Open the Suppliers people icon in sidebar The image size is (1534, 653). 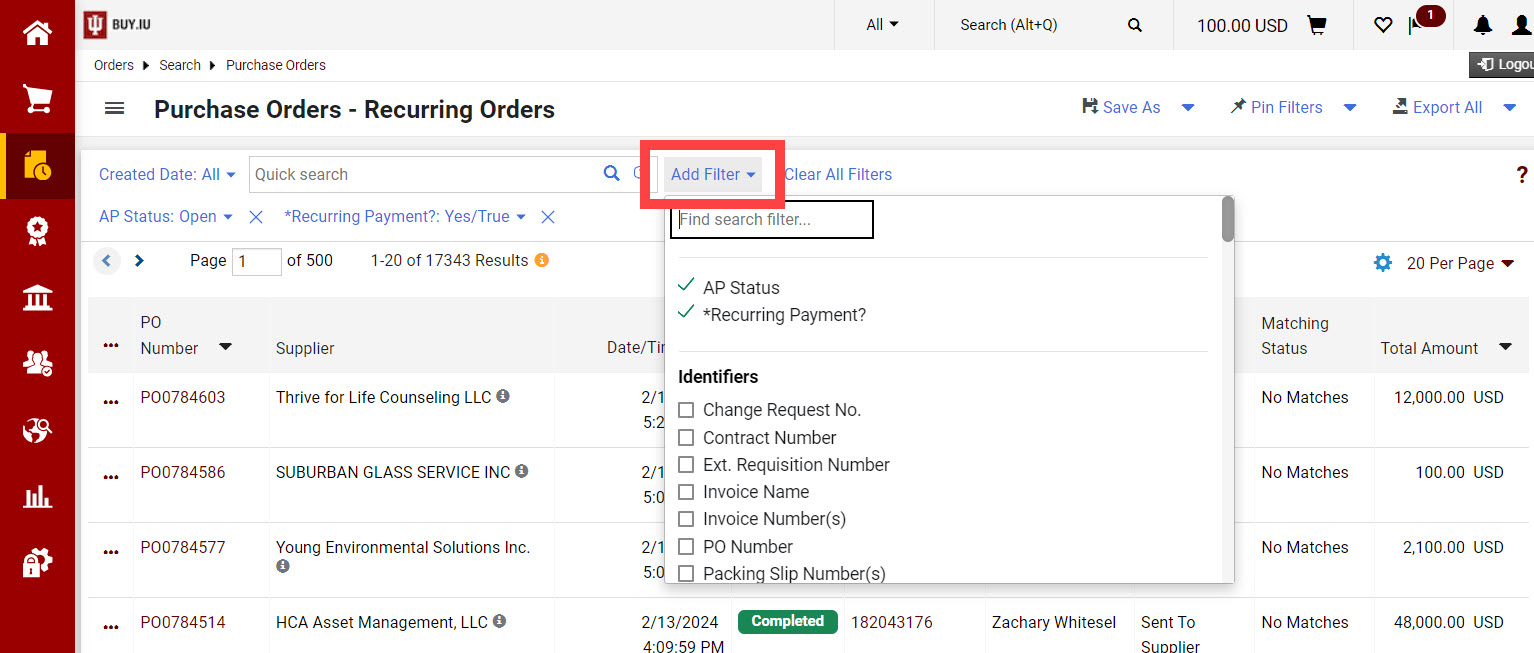click(37, 364)
